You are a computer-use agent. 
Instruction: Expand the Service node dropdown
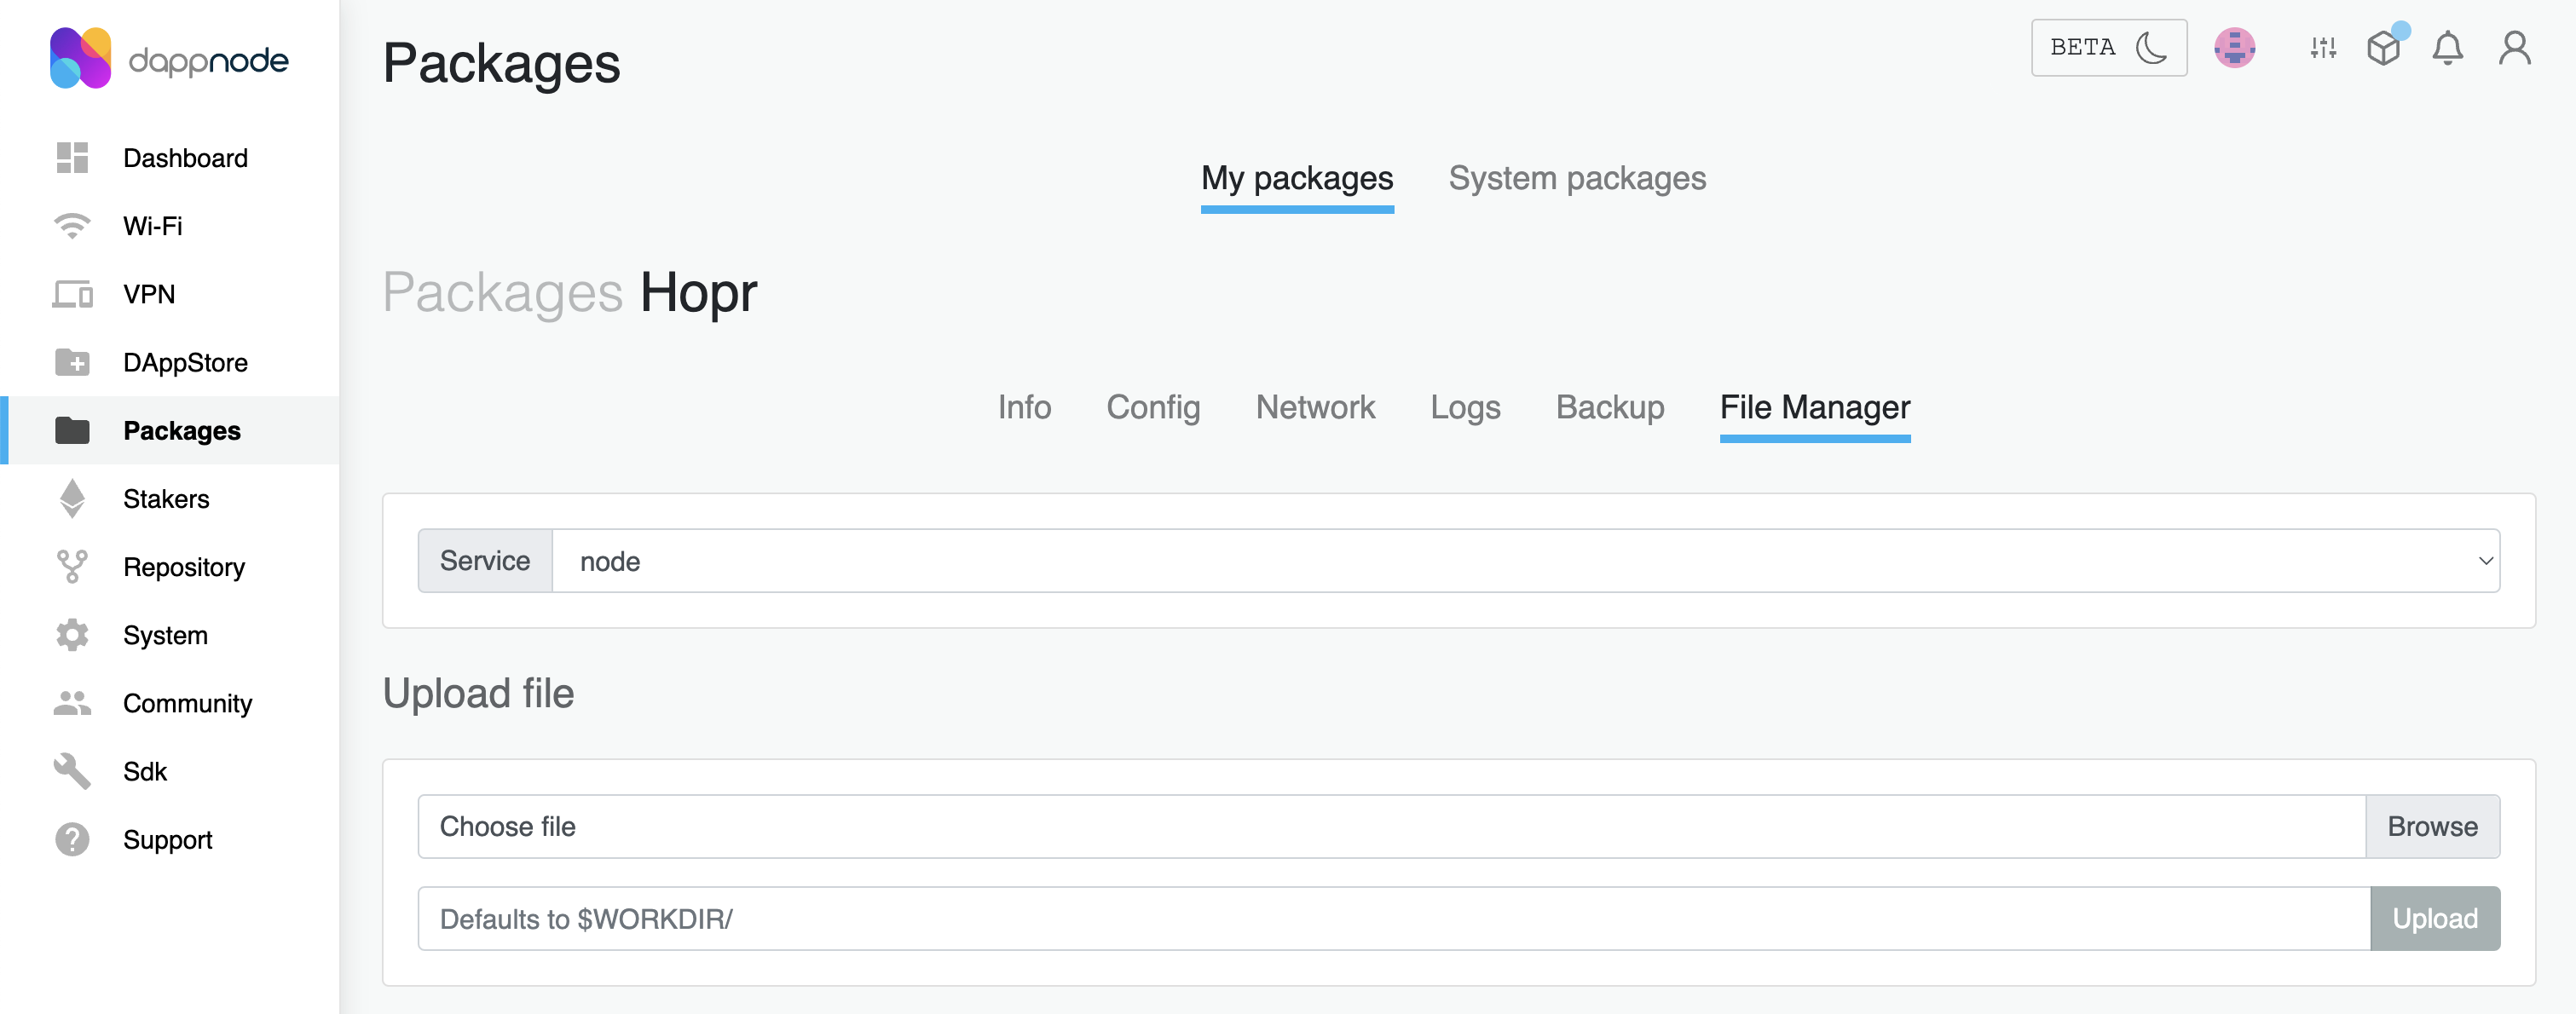2489,561
